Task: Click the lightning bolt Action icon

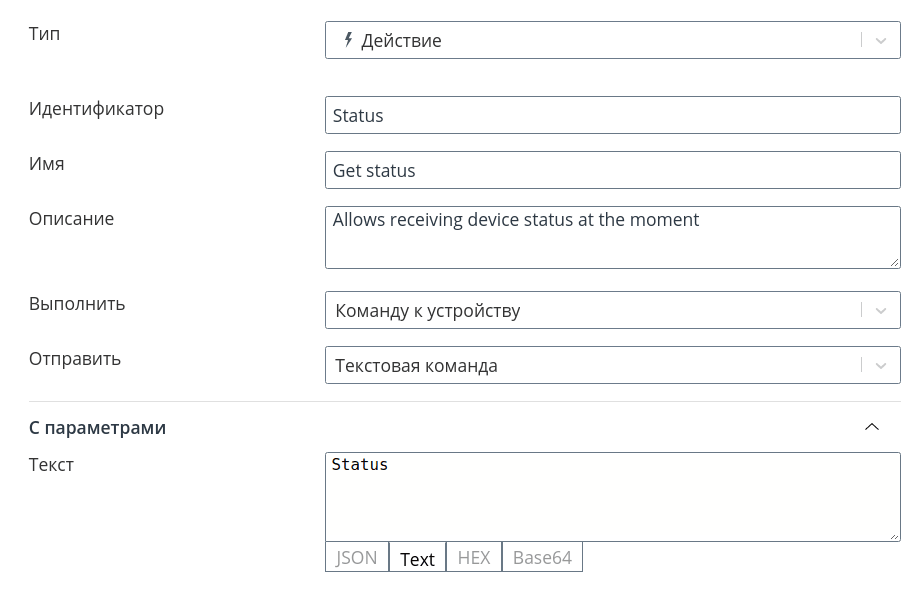Action: [x=348, y=40]
